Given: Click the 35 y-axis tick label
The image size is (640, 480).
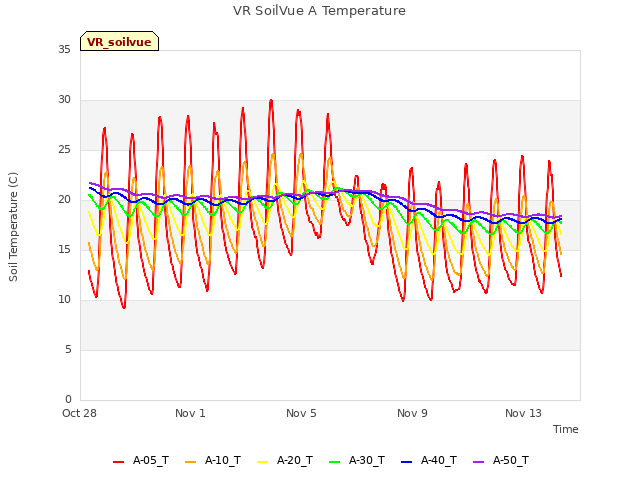Looking at the screenshot, I should pyautogui.click(x=64, y=50).
